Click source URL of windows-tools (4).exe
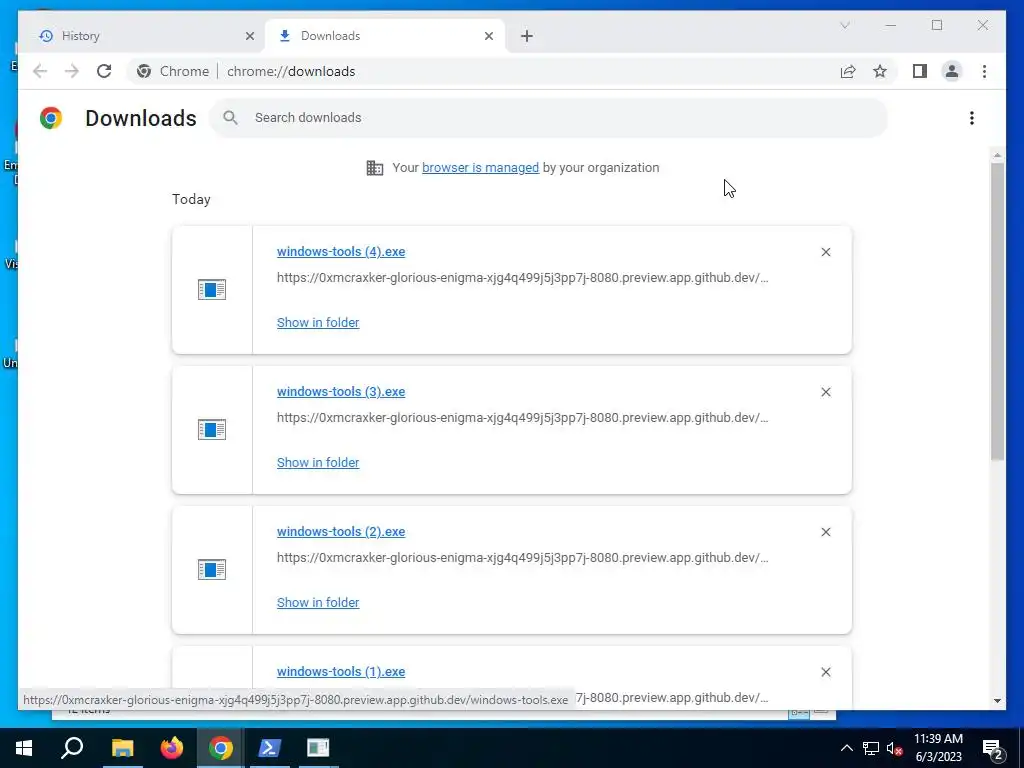1024x768 pixels. tap(522, 278)
